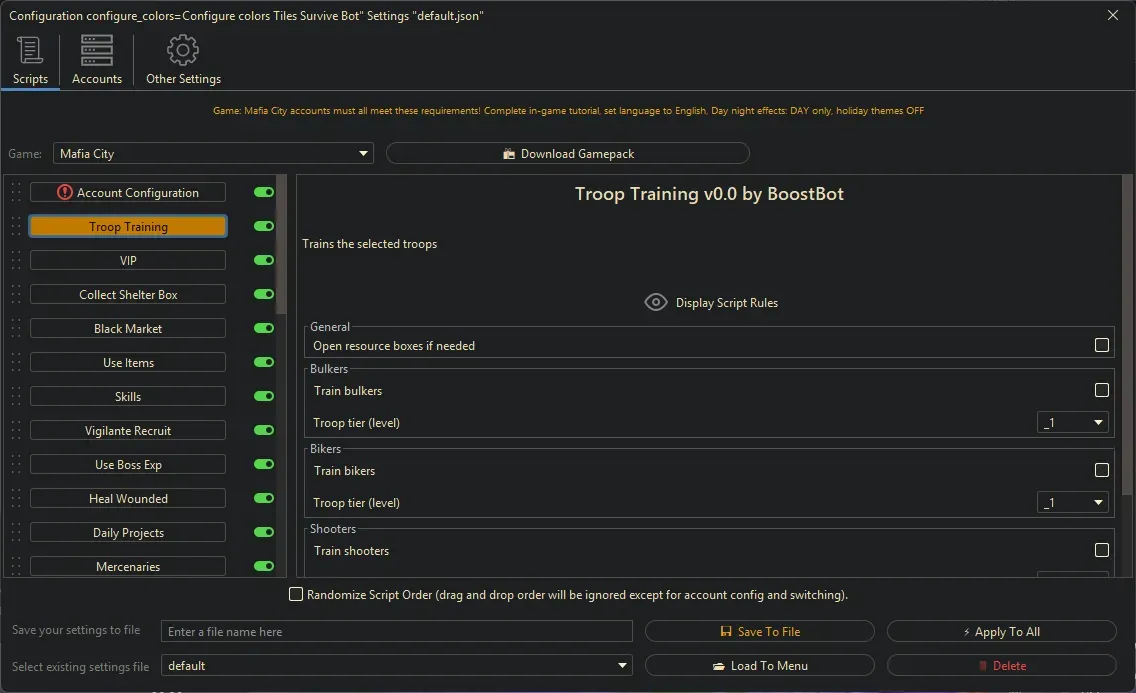
Task: Click the red alert icon on Account Configuration
Action: click(x=65, y=192)
